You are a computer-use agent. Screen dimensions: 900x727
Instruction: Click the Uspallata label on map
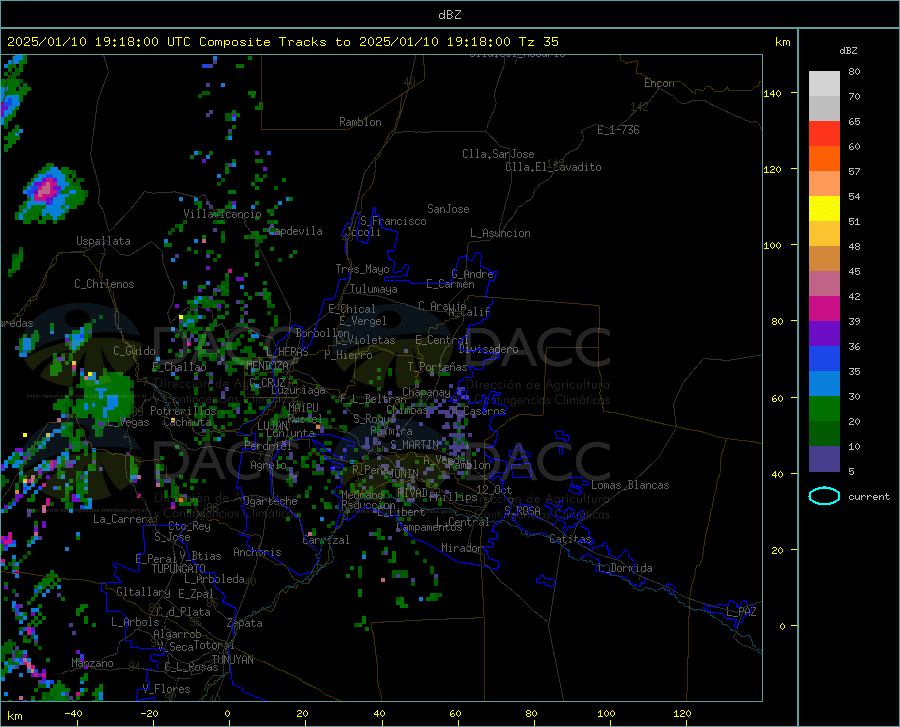(103, 241)
